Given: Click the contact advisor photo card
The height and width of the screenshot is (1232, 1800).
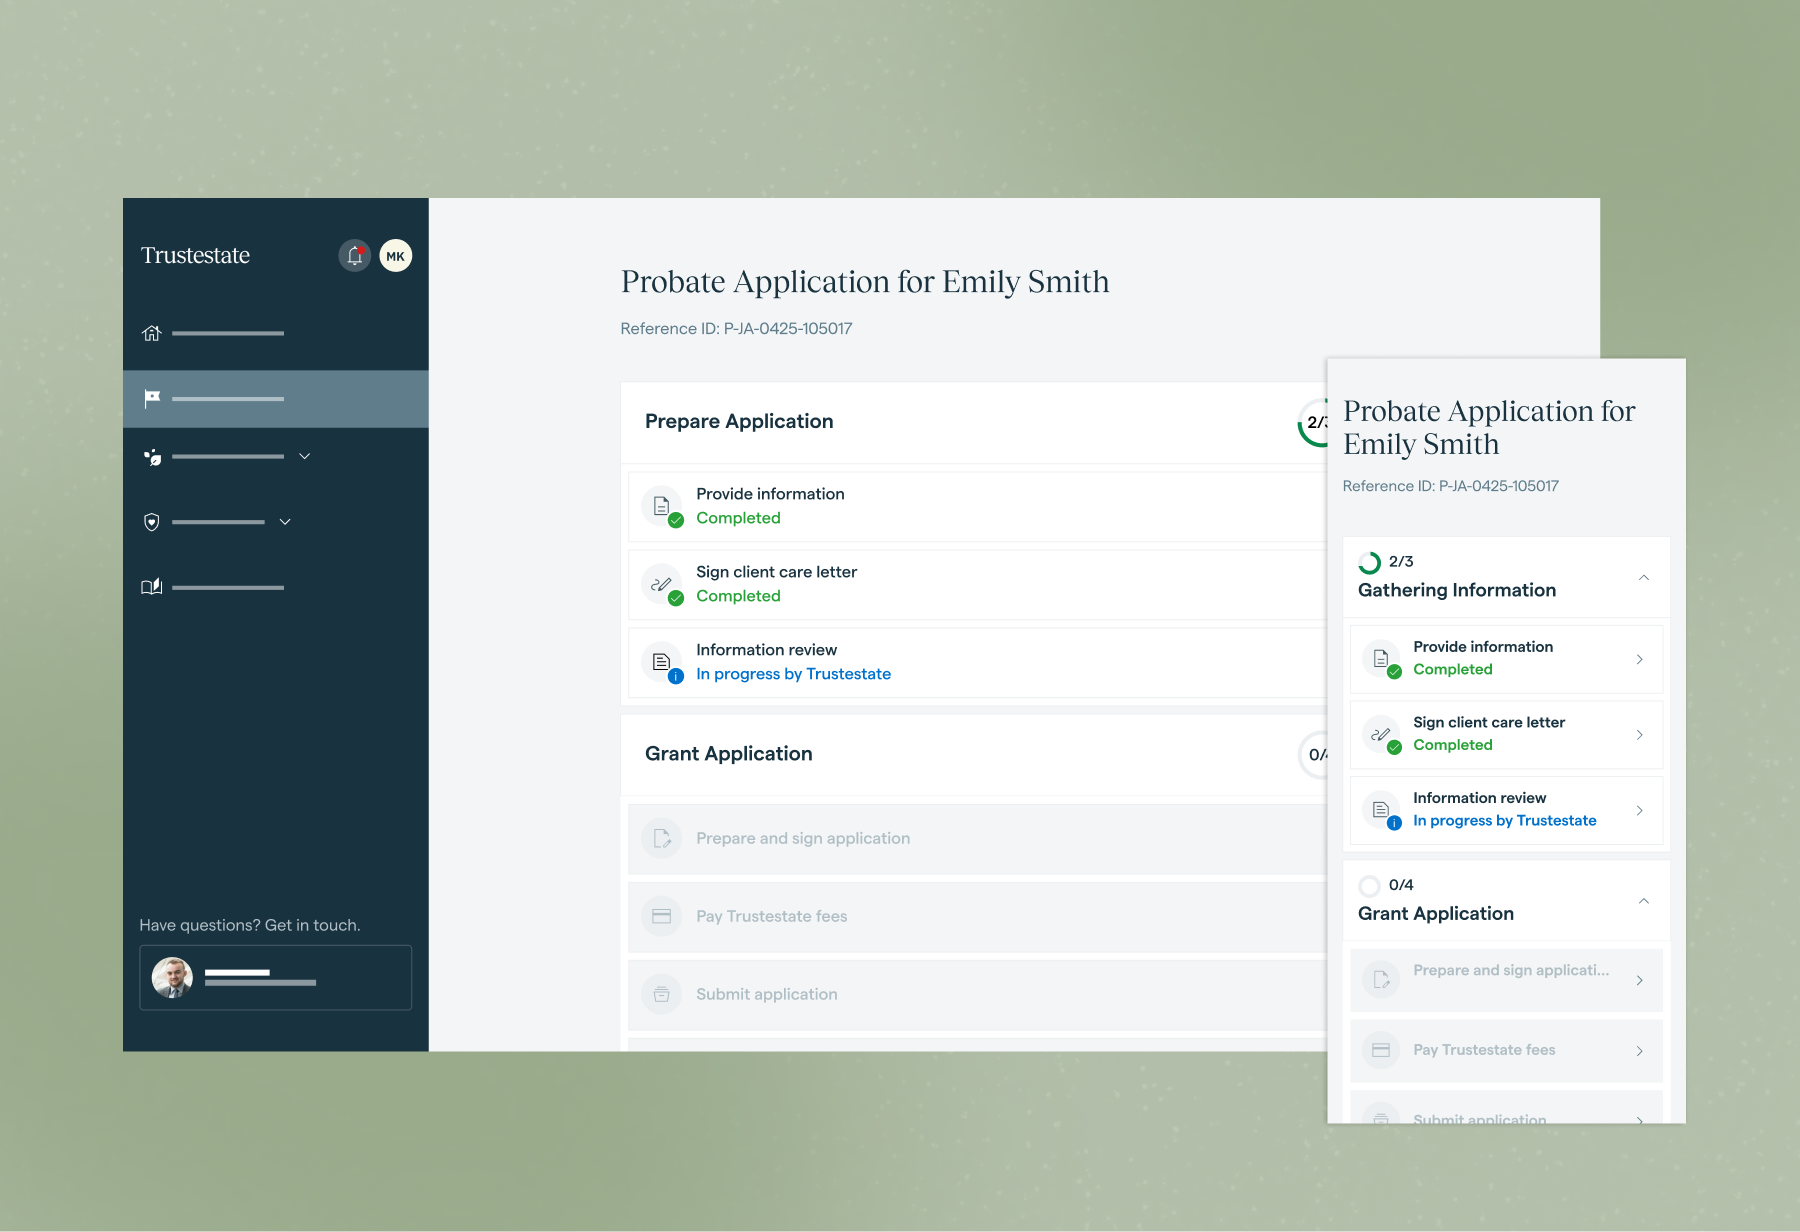Looking at the screenshot, I should [275, 977].
